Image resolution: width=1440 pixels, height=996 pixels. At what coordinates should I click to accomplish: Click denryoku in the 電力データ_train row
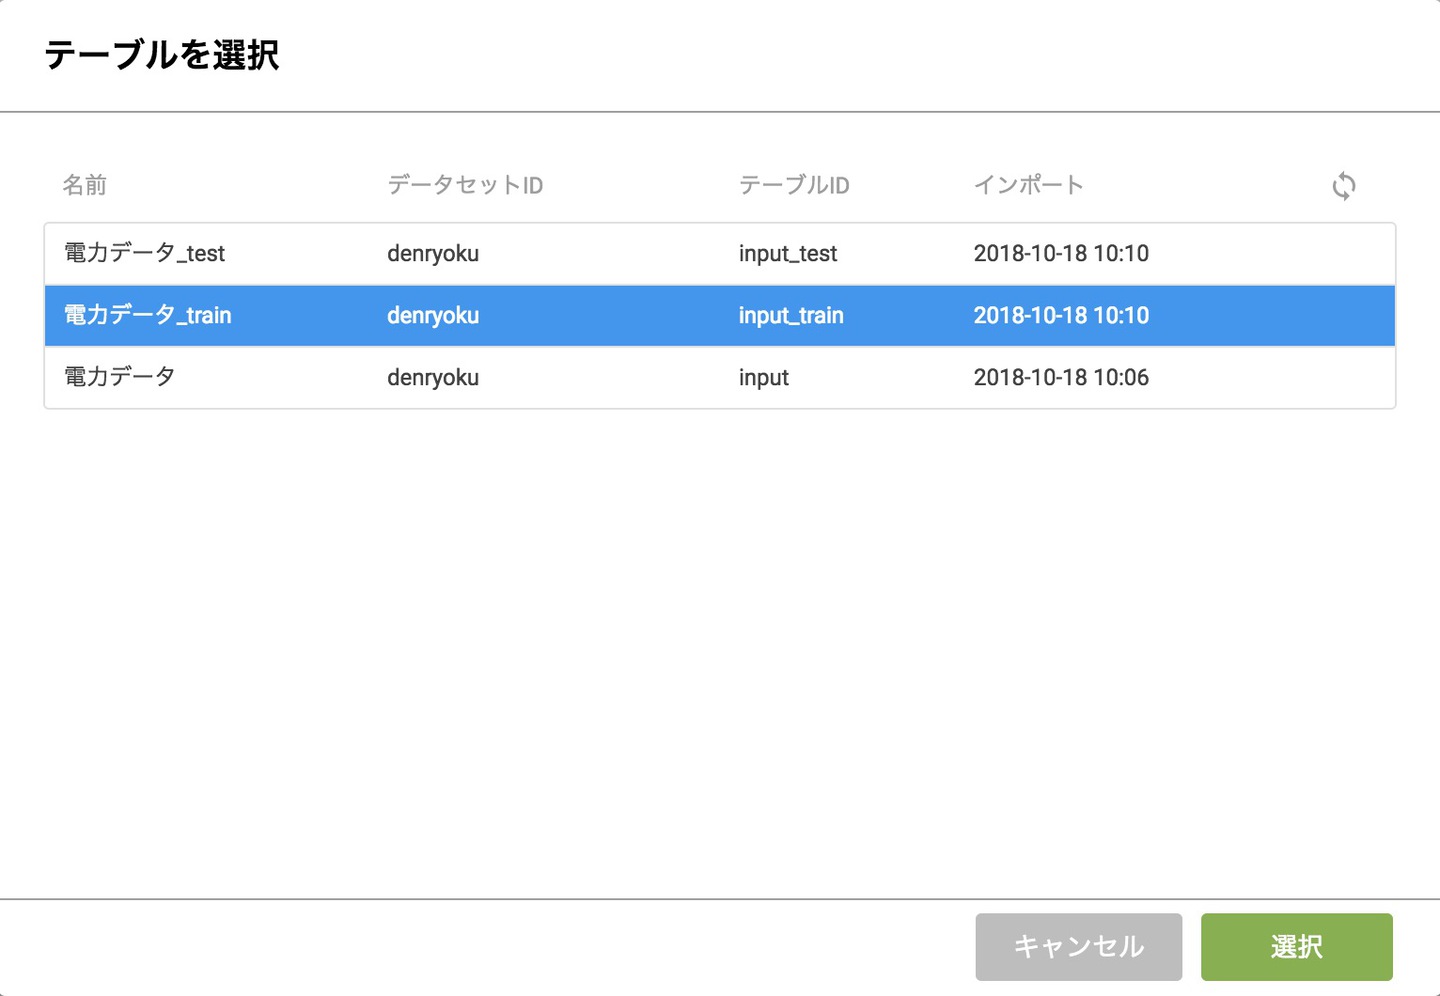pos(433,316)
